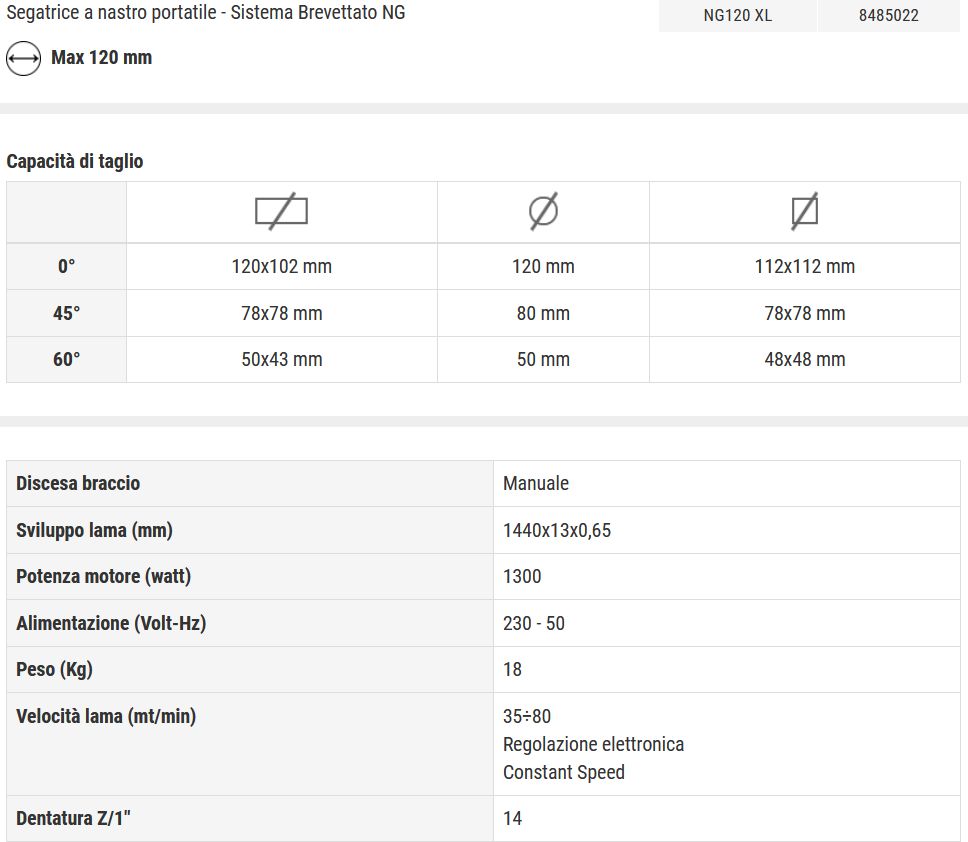Click the Segatrice a nastro portatile title

point(206,13)
